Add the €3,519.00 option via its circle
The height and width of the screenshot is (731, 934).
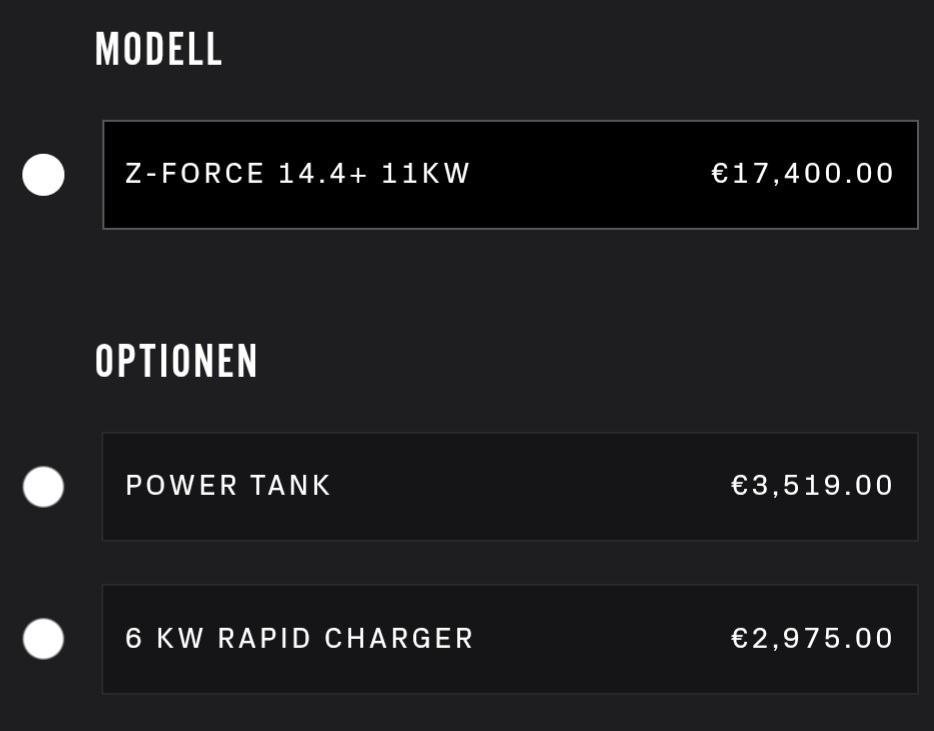(x=43, y=487)
